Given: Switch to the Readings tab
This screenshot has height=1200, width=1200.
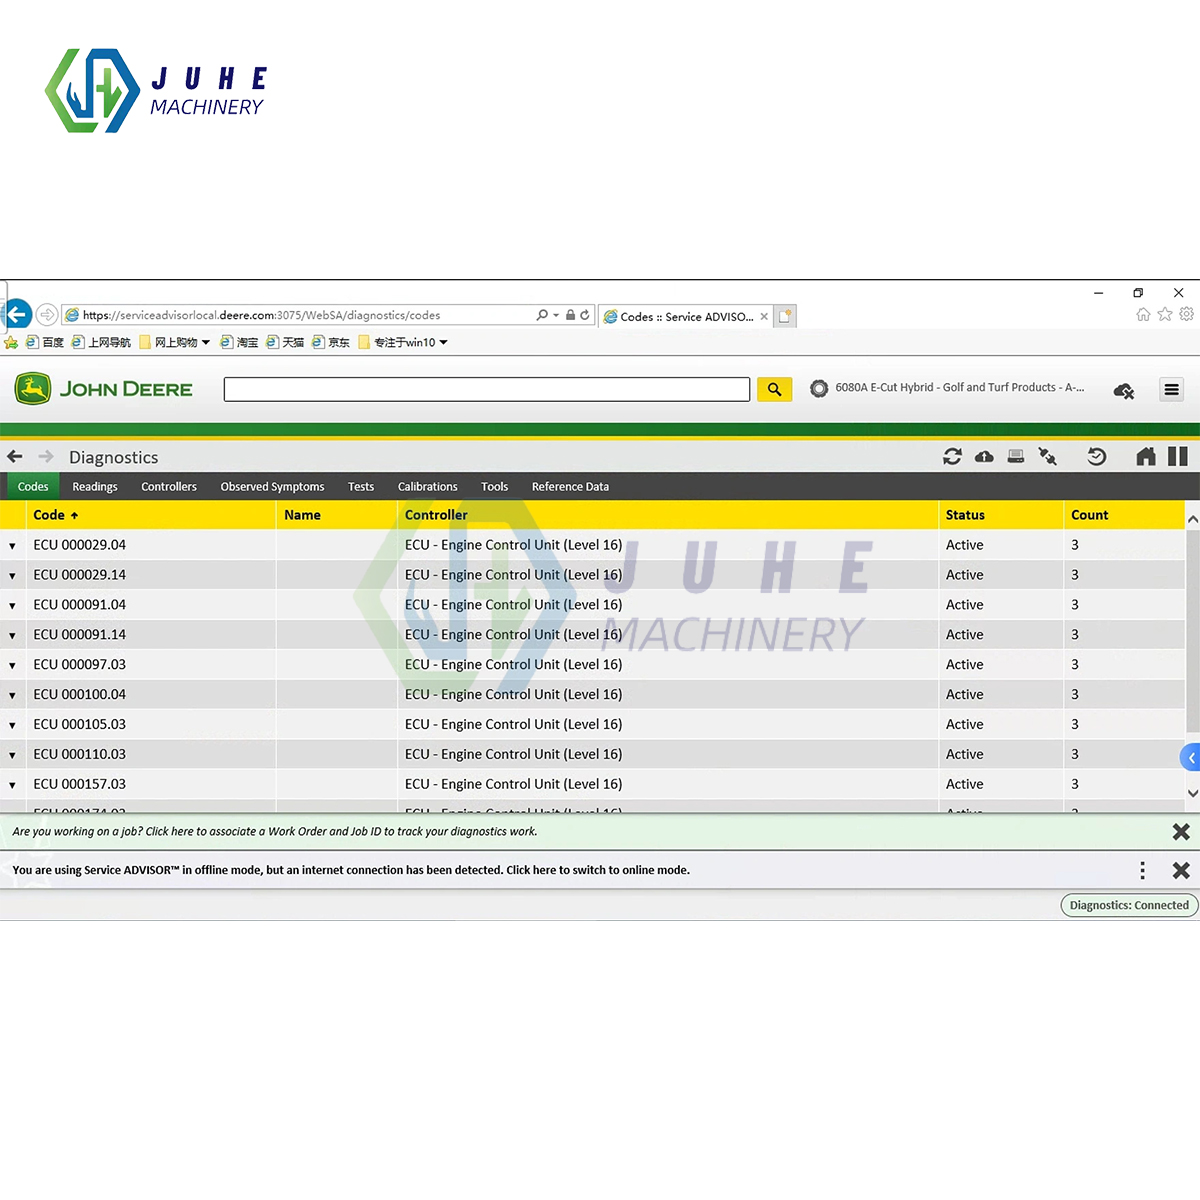Looking at the screenshot, I should [x=94, y=486].
